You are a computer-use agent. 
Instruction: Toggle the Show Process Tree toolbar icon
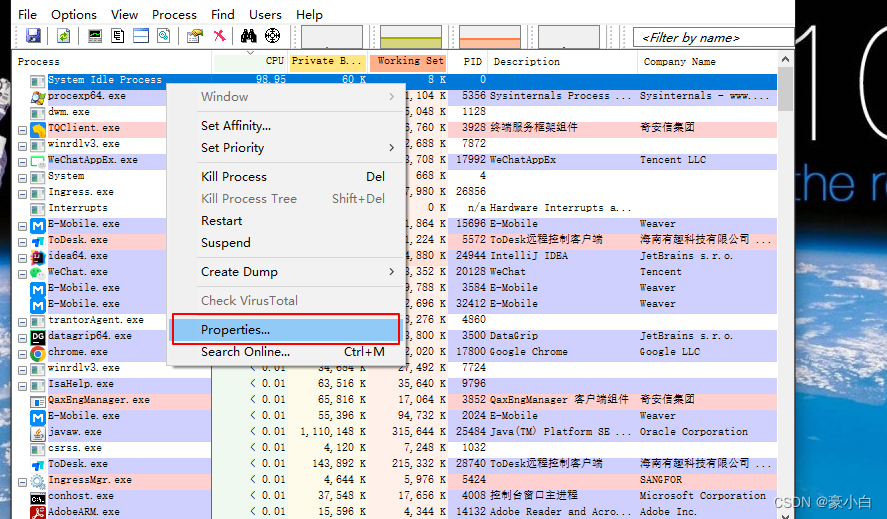(x=118, y=36)
